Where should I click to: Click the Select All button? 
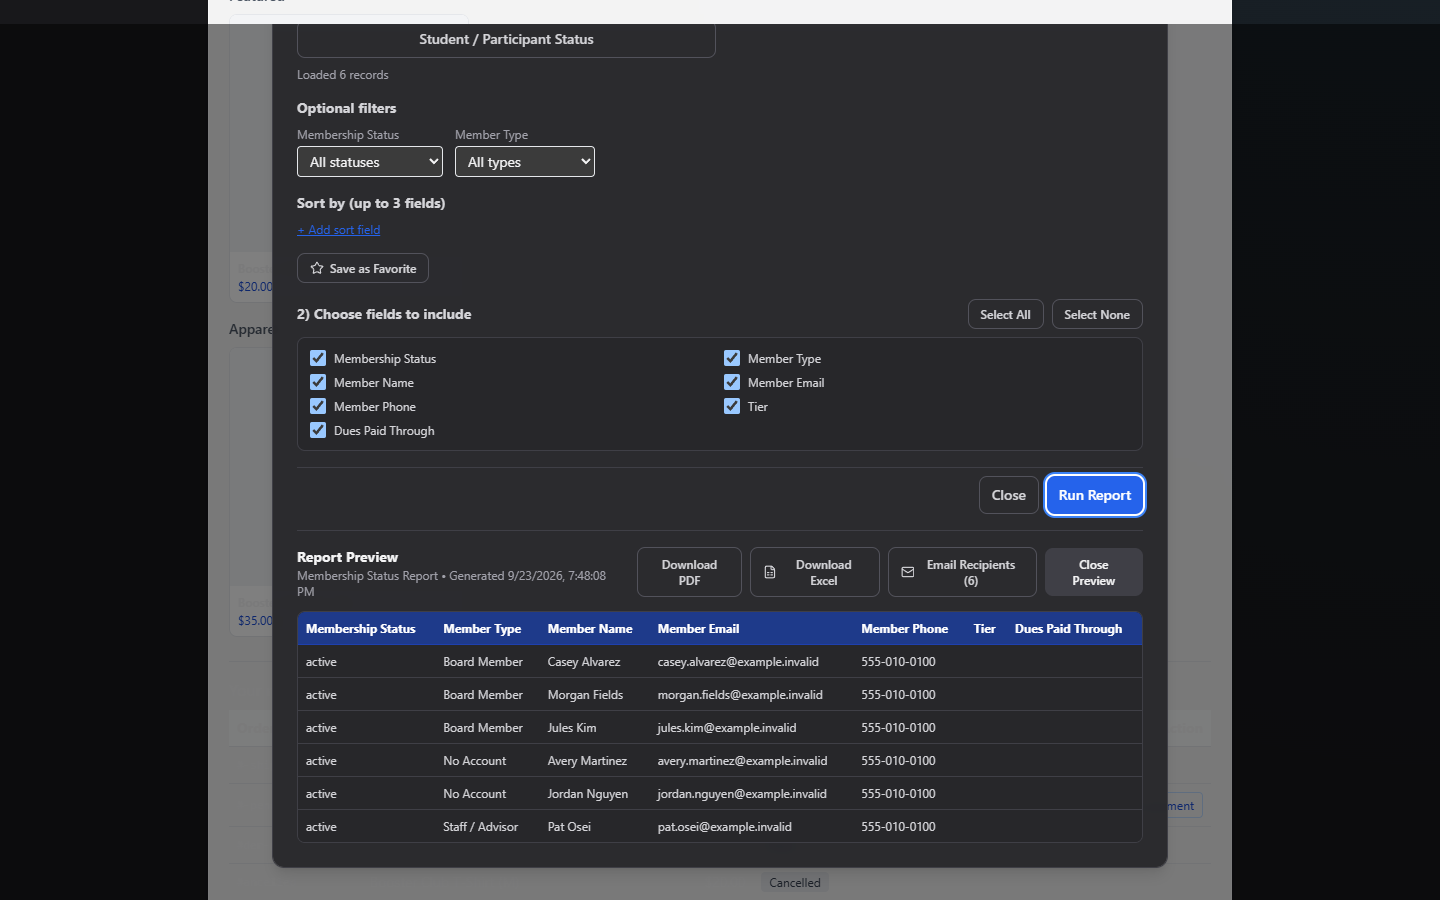[x=1006, y=314]
